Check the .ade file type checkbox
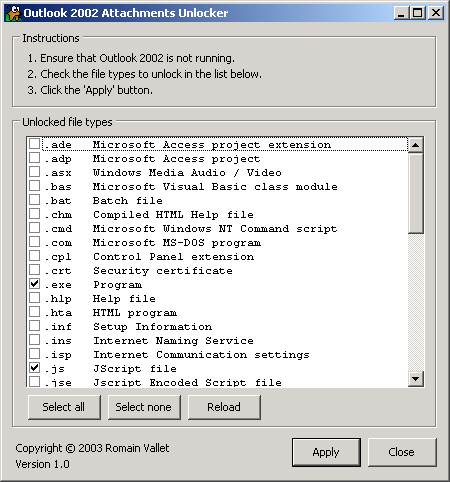Screen dimensions: 450x482 click(x=35, y=144)
